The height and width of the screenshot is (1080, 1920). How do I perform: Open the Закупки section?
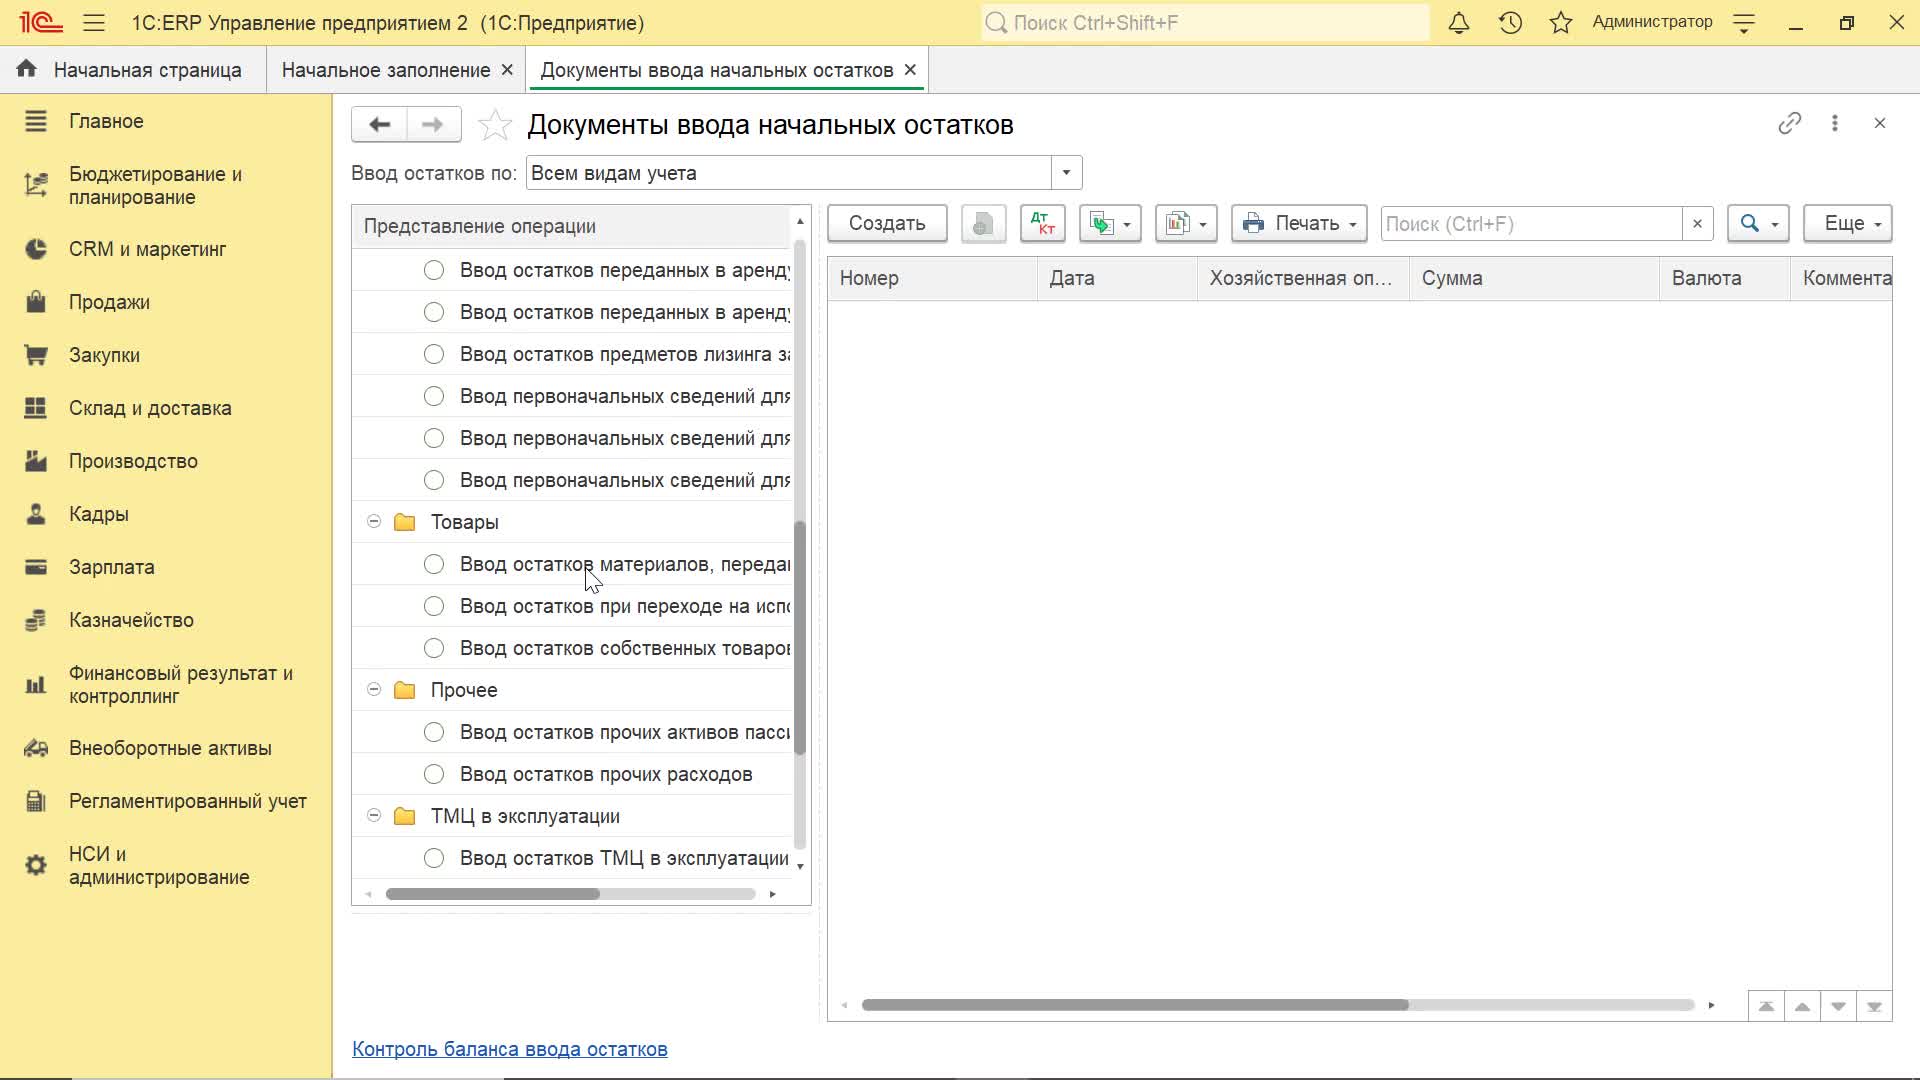(x=104, y=355)
